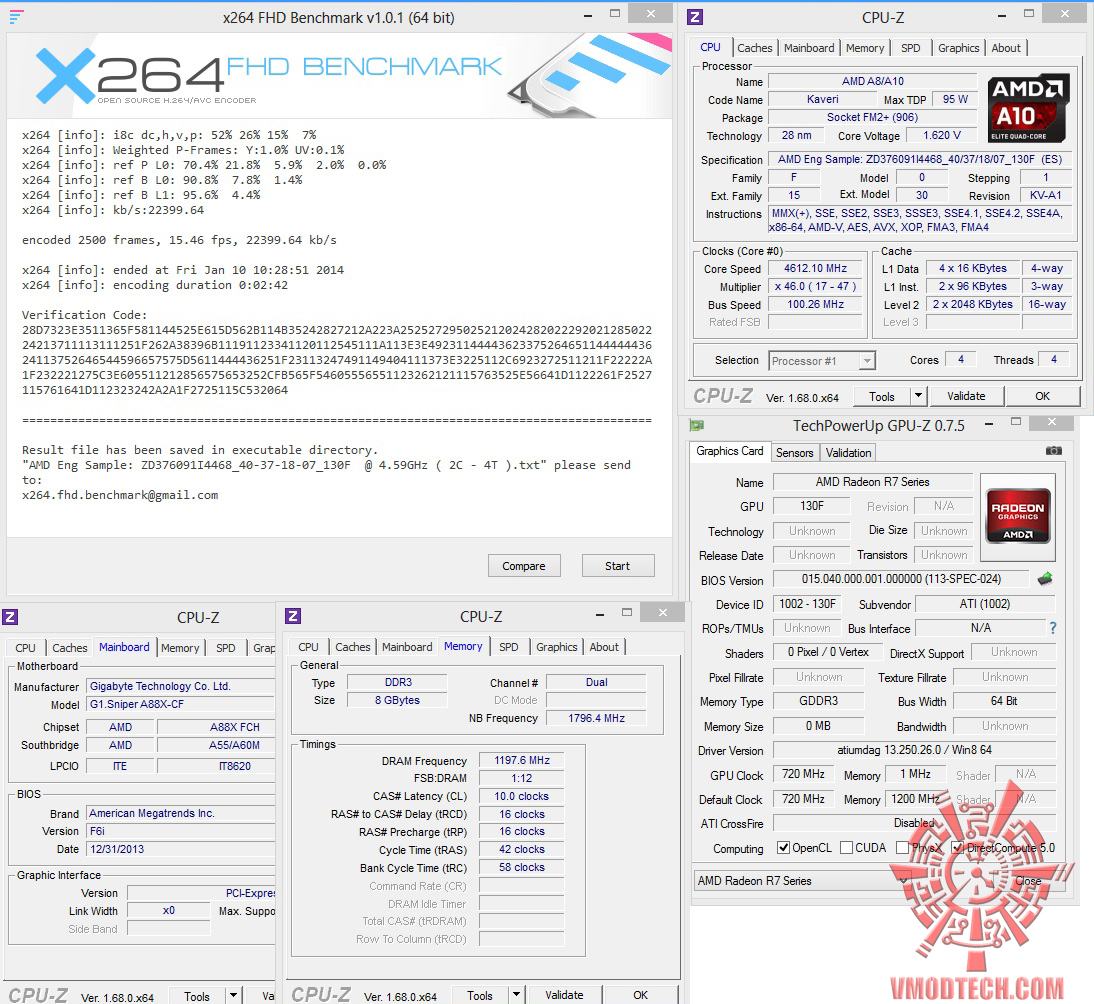Open SPD tab in CPU-Z Memory window
Image resolution: width=1094 pixels, height=1004 pixels.
[x=509, y=647]
